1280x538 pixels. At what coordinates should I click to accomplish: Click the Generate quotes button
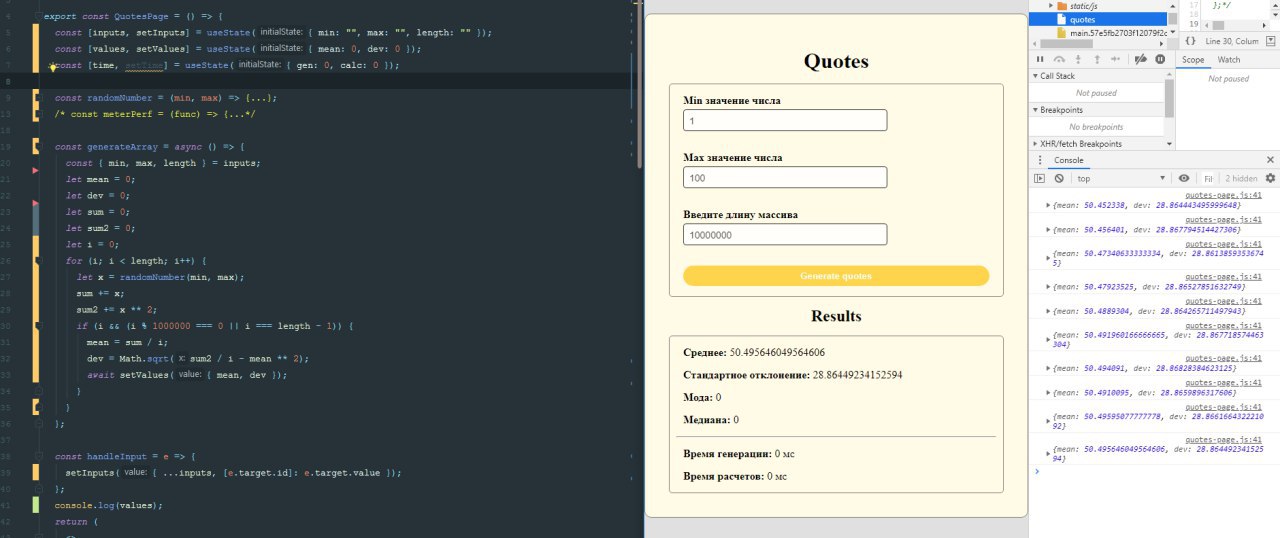(x=836, y=276)
